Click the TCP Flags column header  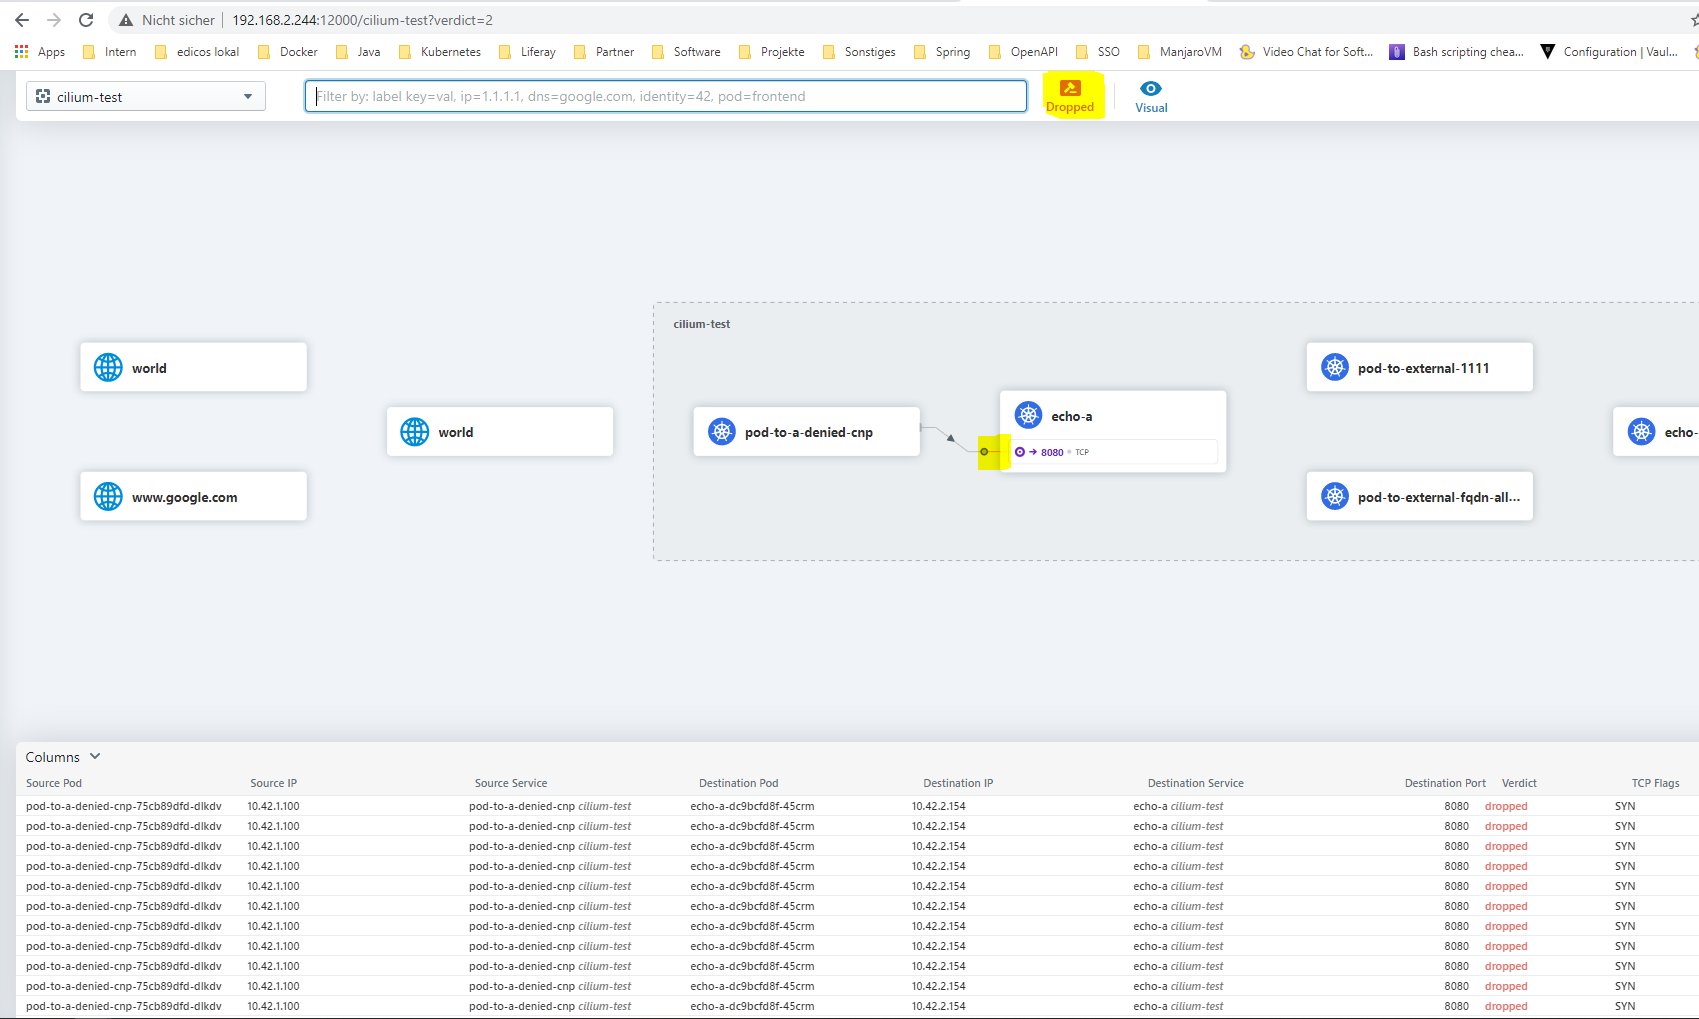1655,783
